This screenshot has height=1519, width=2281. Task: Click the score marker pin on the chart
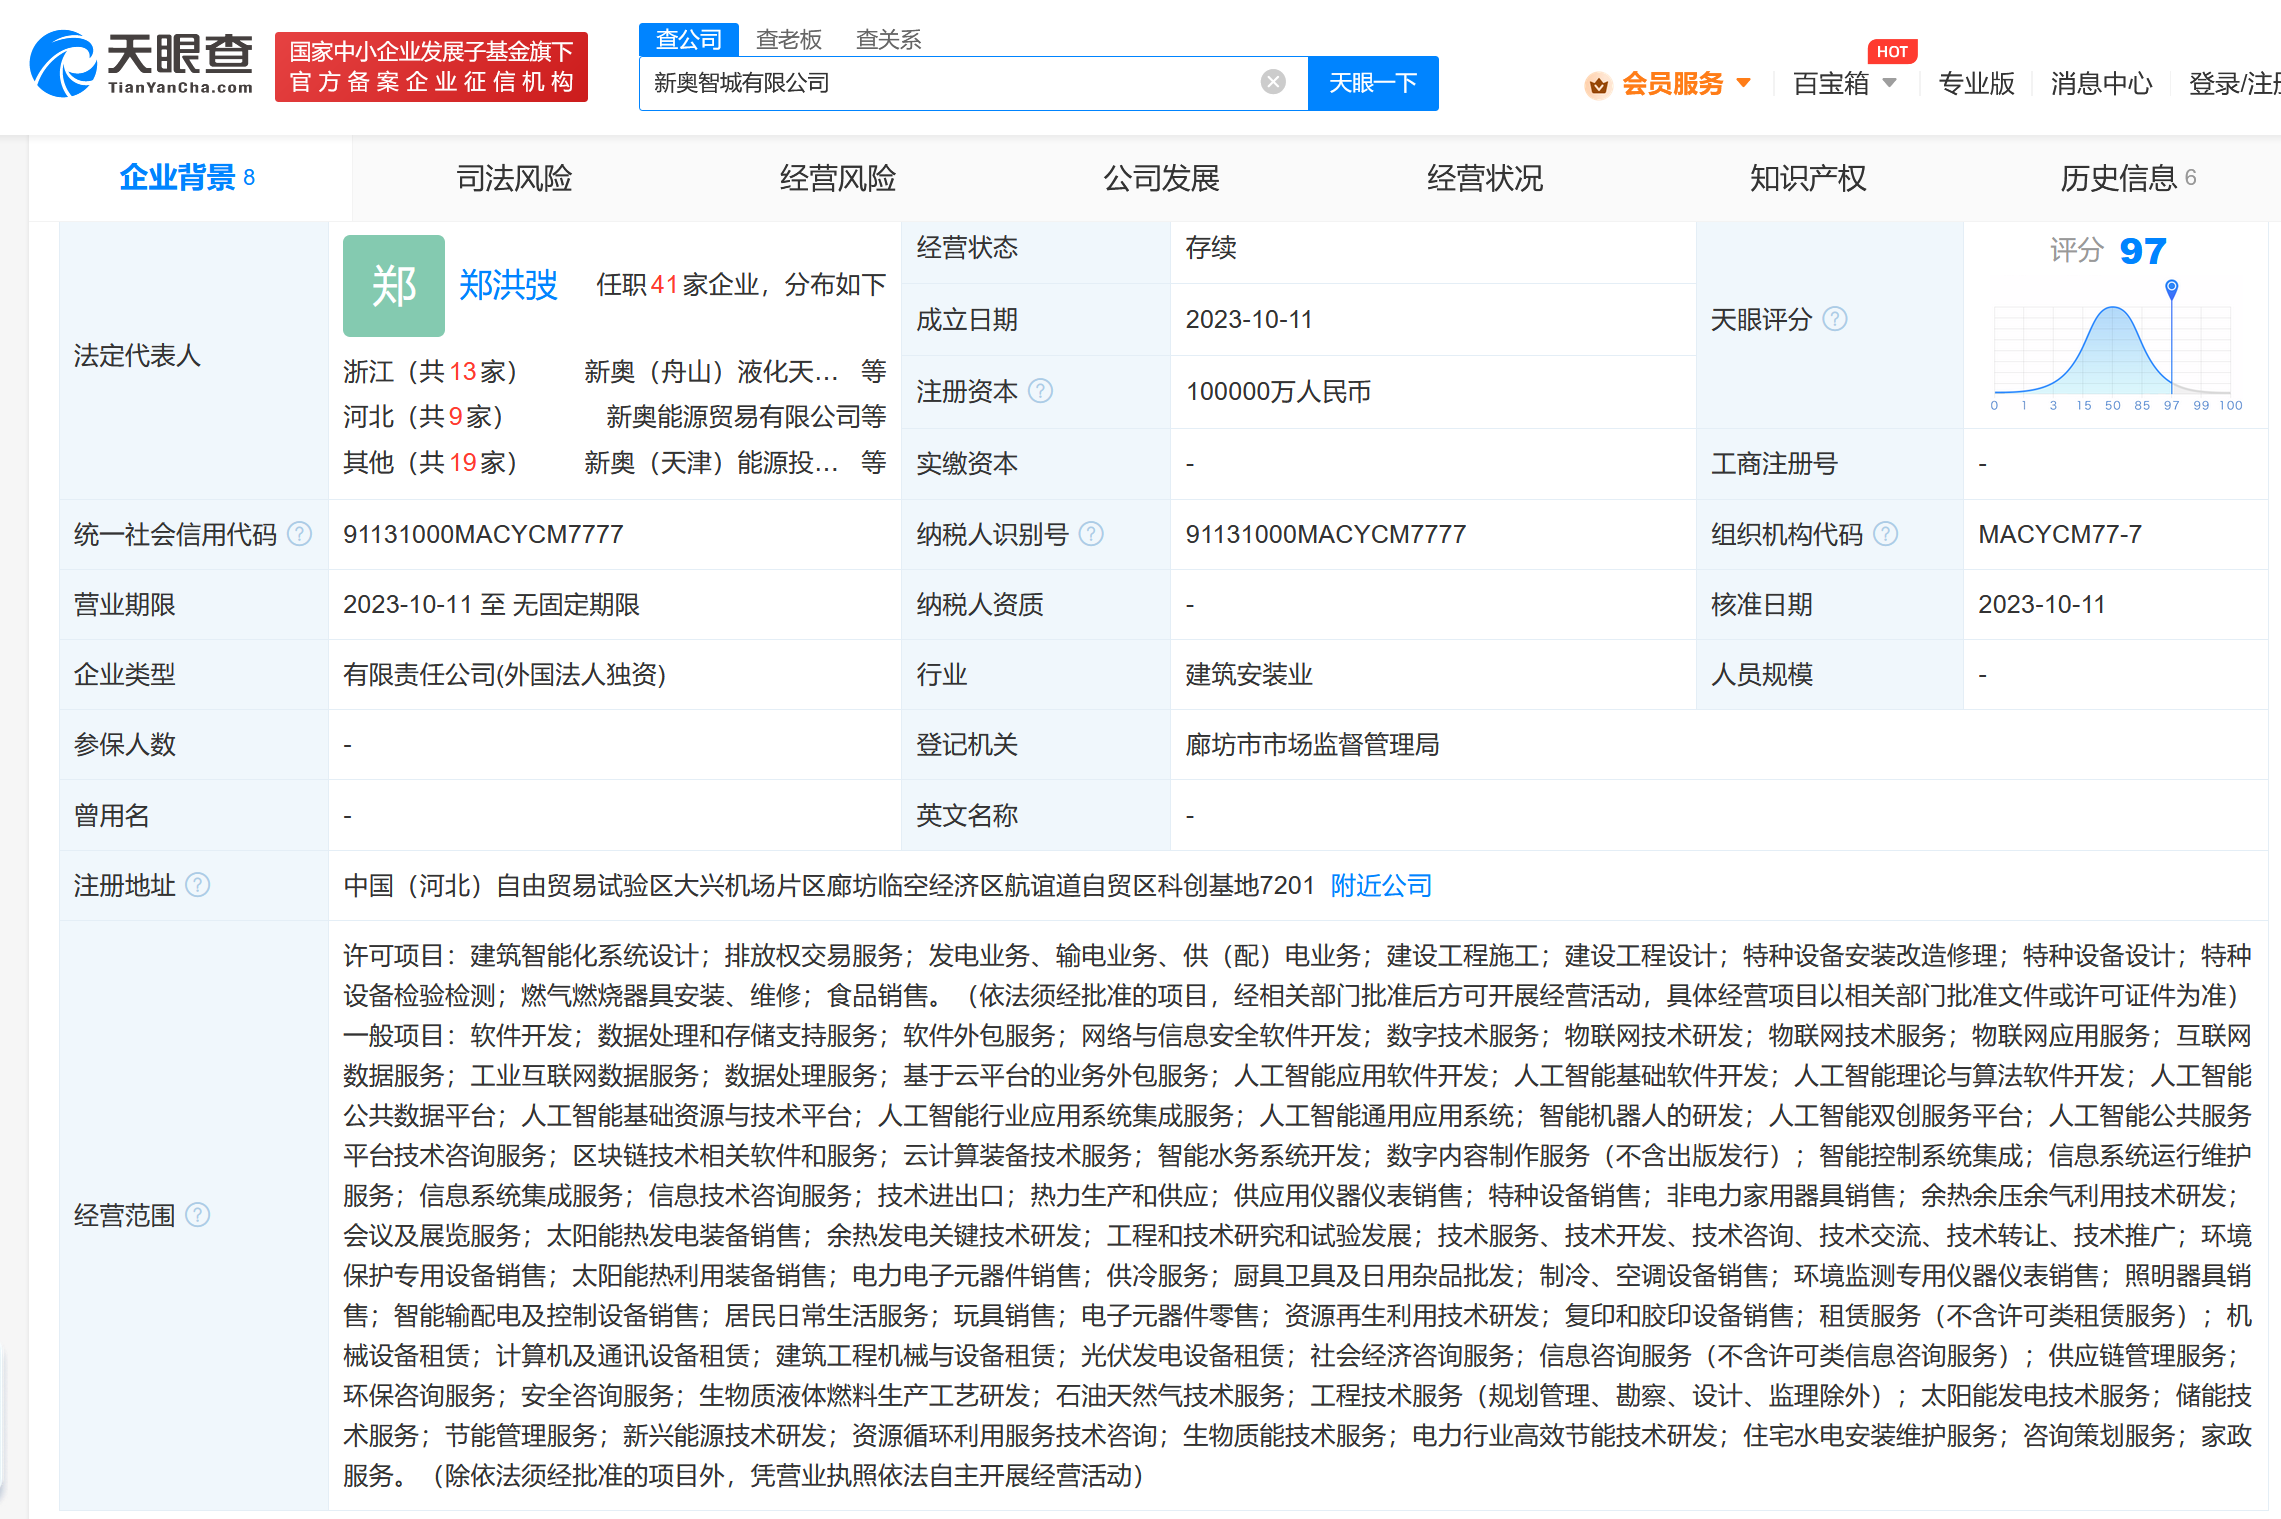[x=2171, y=289]
